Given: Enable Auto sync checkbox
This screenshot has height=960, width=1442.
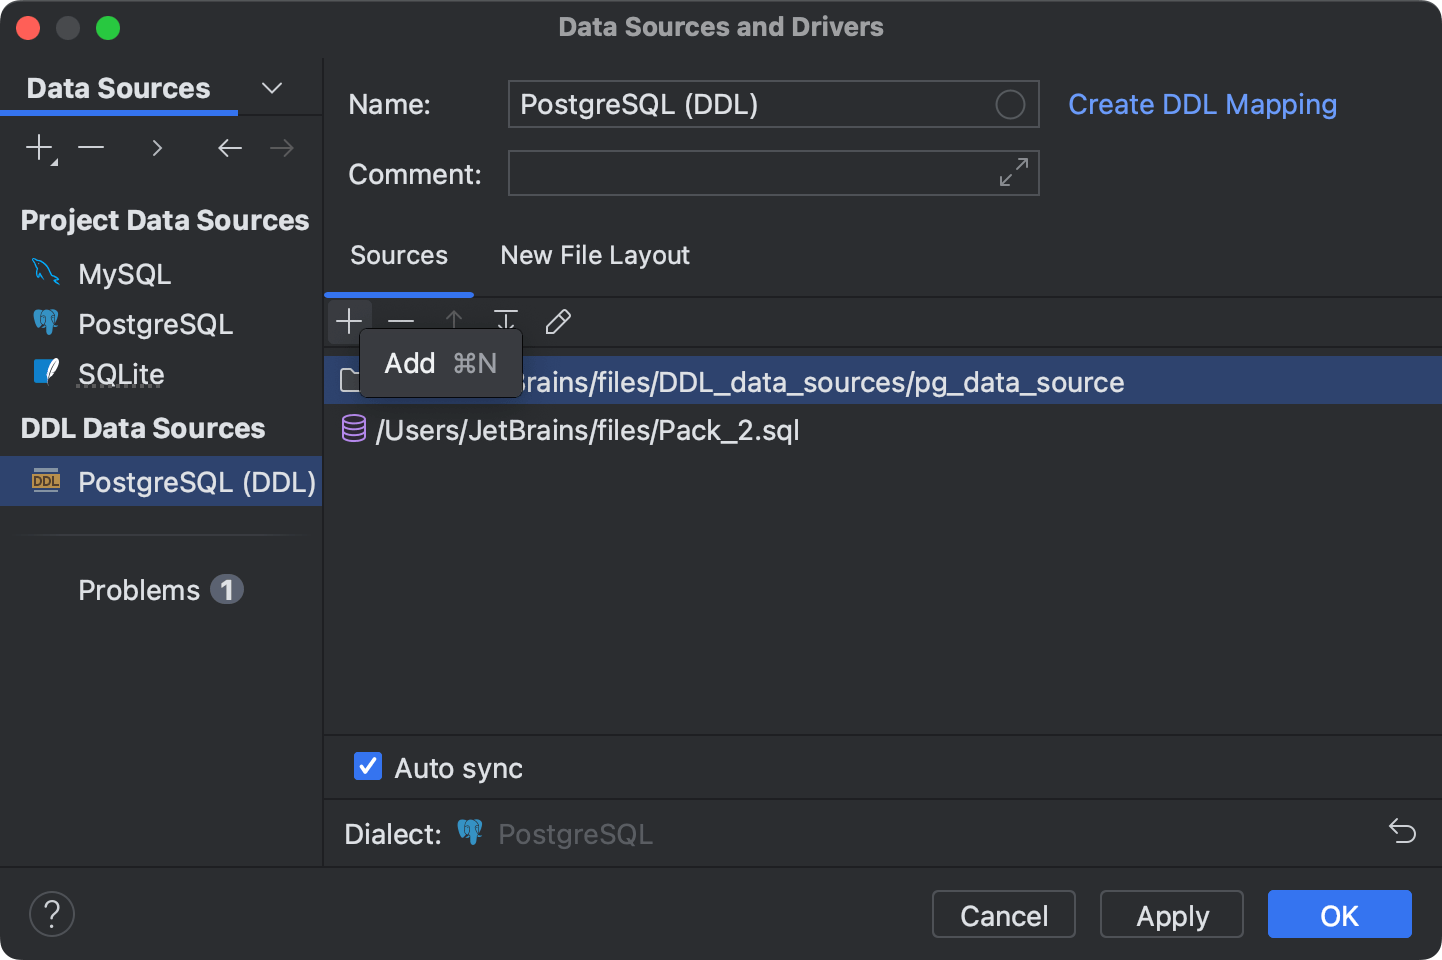Looking at the screenshot, I should pos(367,766).
